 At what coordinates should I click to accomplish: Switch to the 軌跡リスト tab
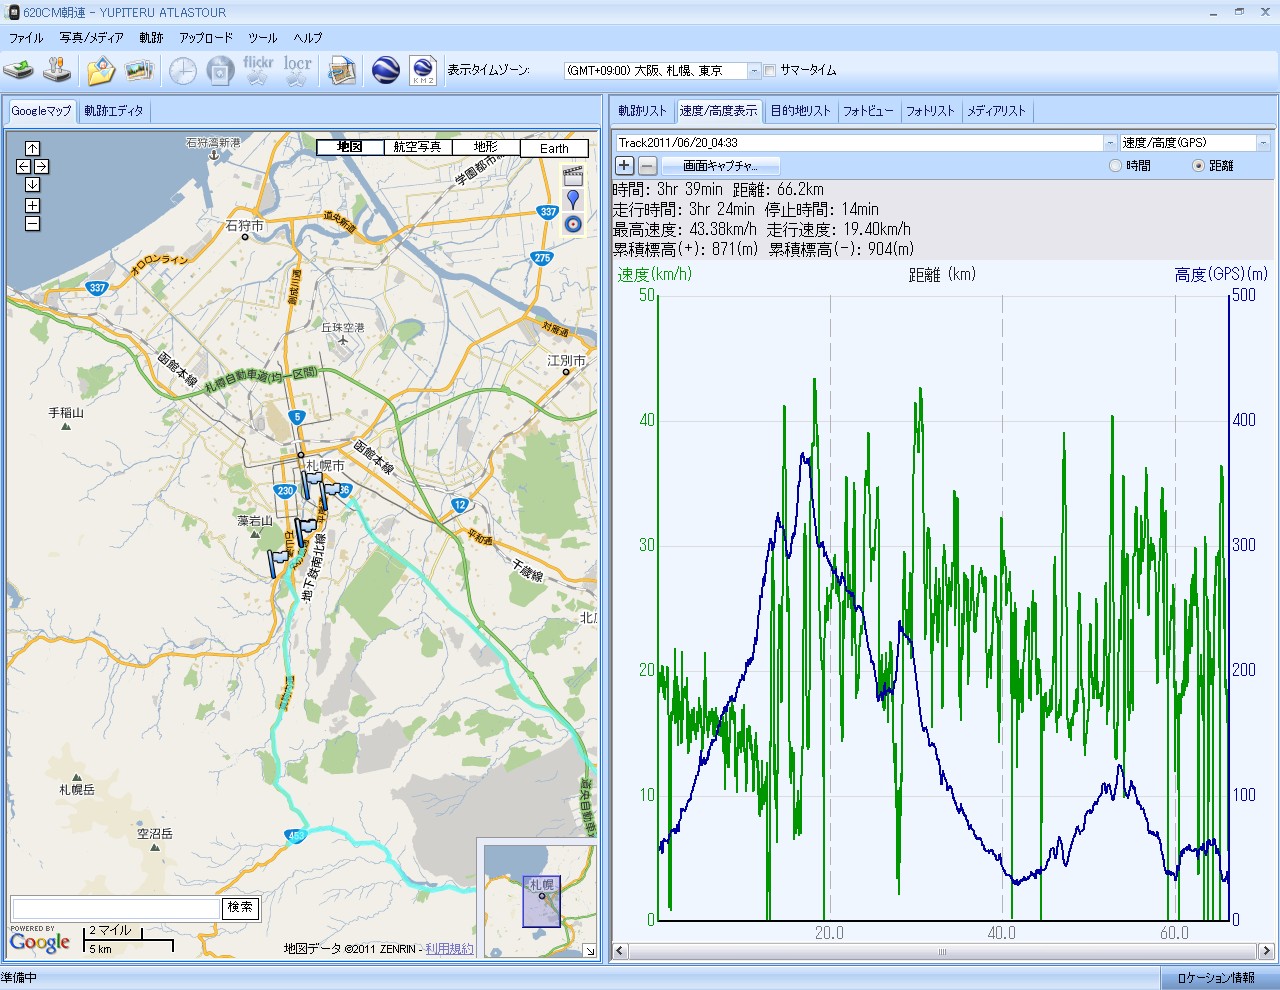pos(642,111)
